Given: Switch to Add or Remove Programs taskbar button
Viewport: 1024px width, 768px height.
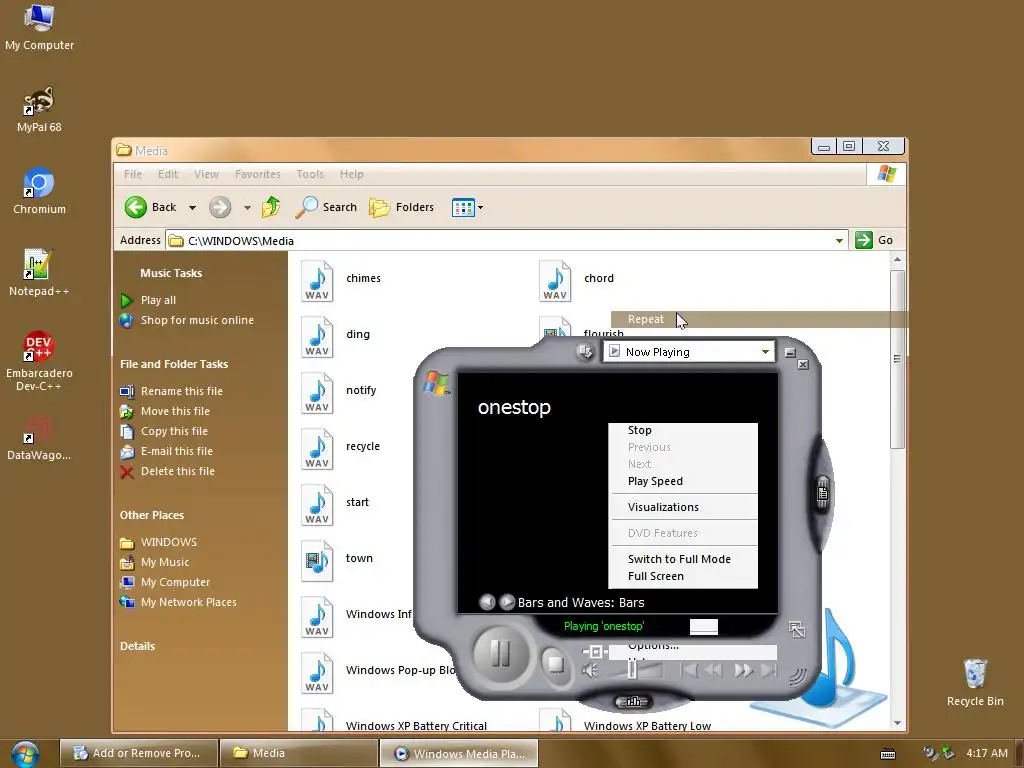Looking at the screenshot, I should 138,754.
